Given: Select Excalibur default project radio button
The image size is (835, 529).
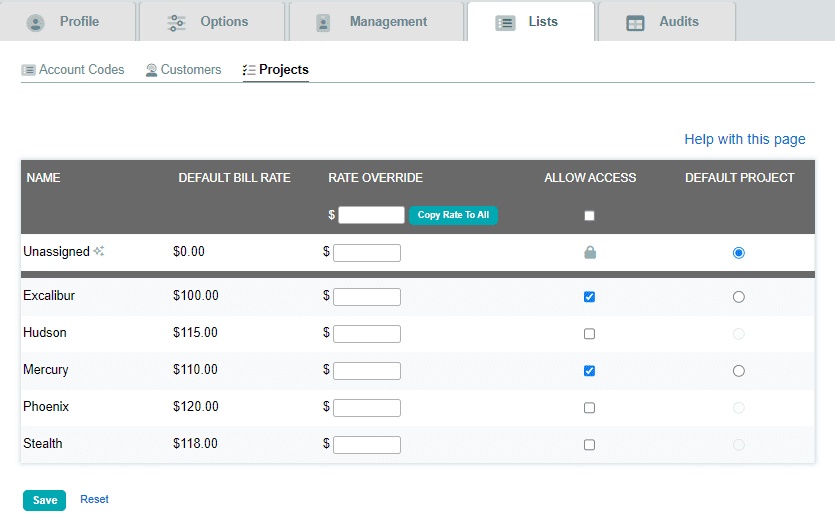Looking at the screenshot, I should [738, 297].
